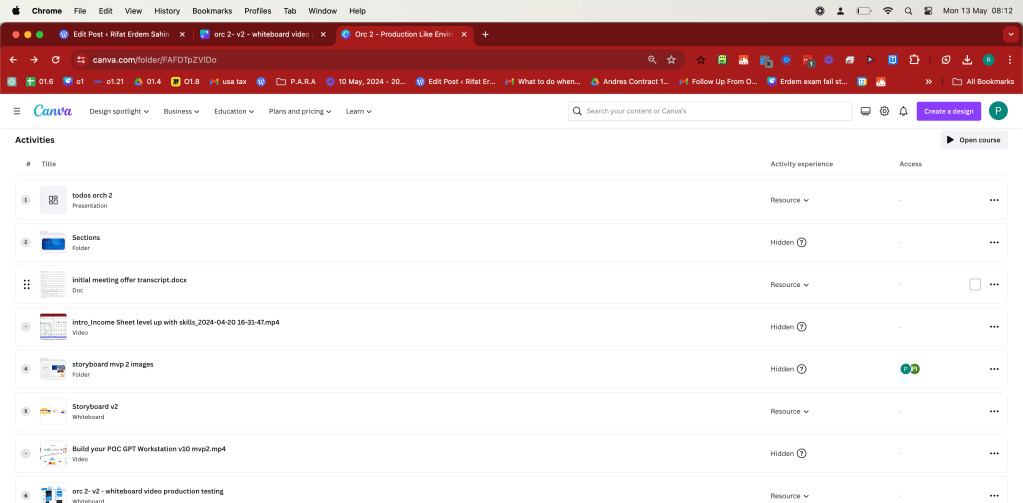Open more options for Build your POC GPT video
Image resolution: width=1023 pixels, height=503 pixels.
(x=994, y=453)
